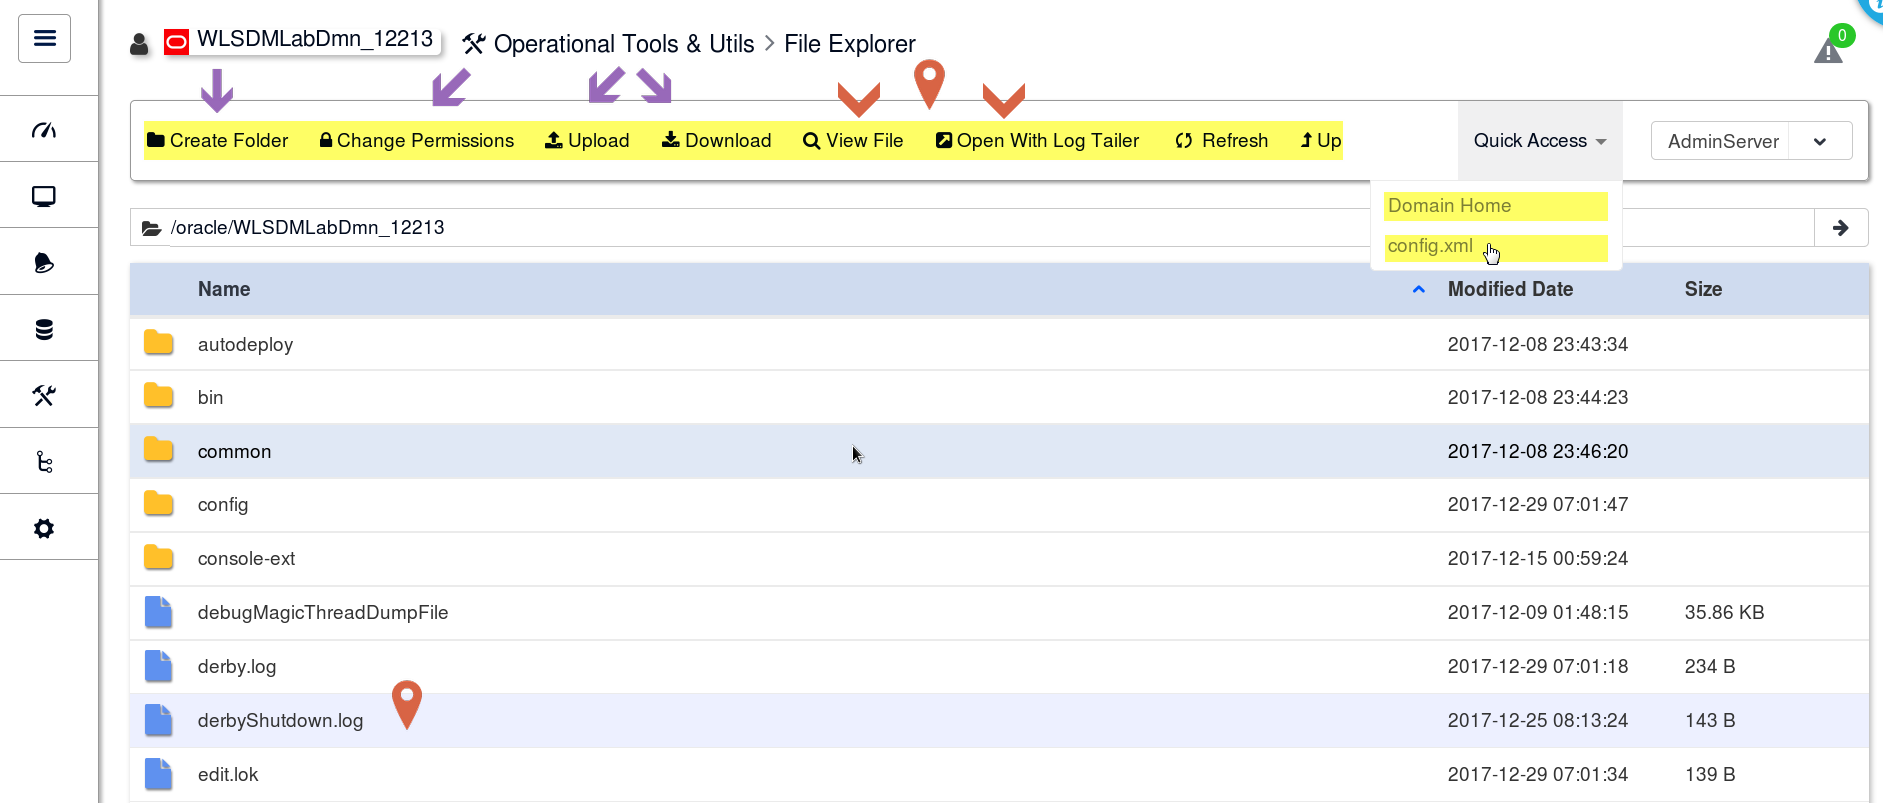Click the 2017-12-08 23:46:20 date cell
This screenshot has width=1883, height=803.
pos(1537,452)
